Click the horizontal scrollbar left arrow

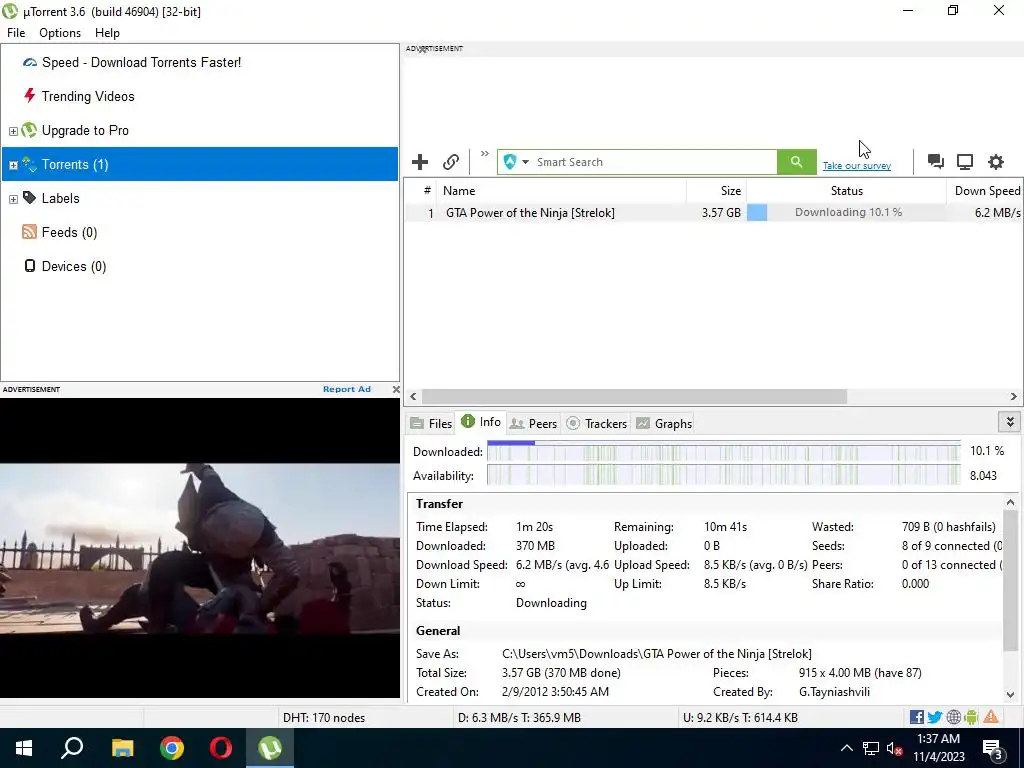[x=413, y=396]
